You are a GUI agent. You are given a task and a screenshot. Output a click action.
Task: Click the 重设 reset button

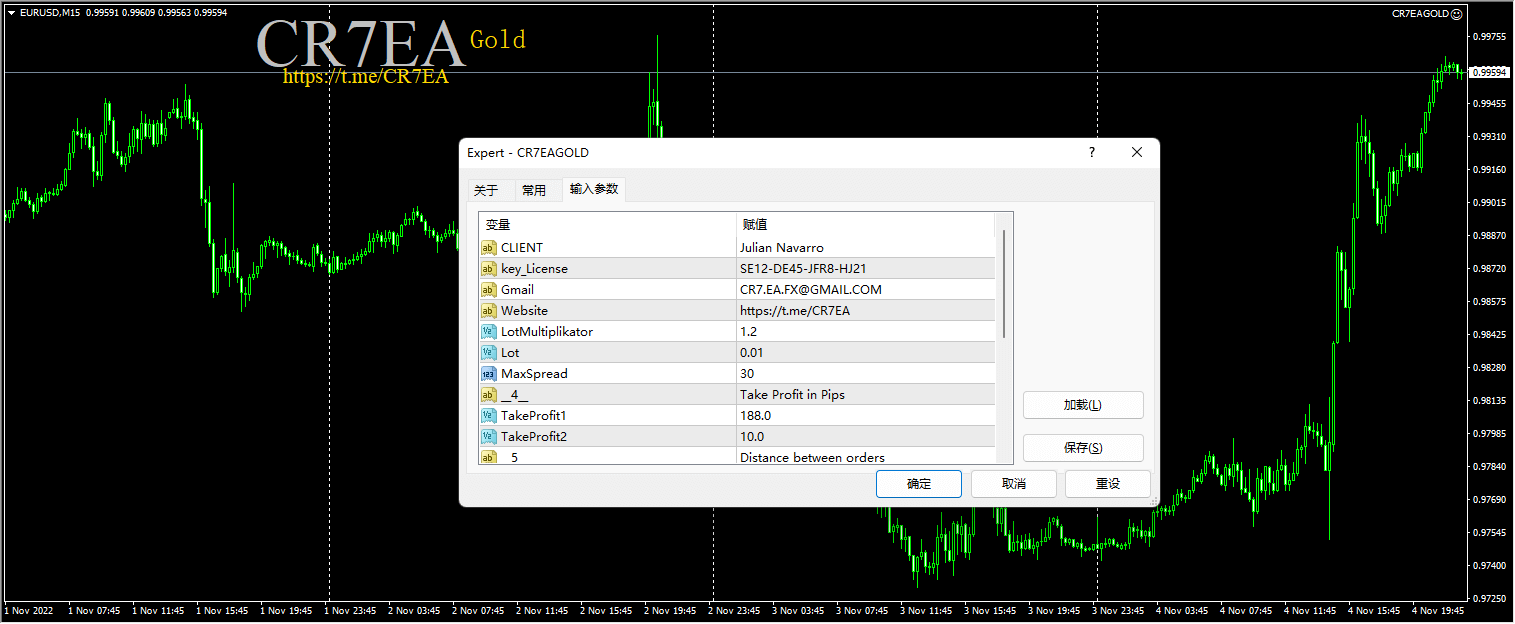1107,484
